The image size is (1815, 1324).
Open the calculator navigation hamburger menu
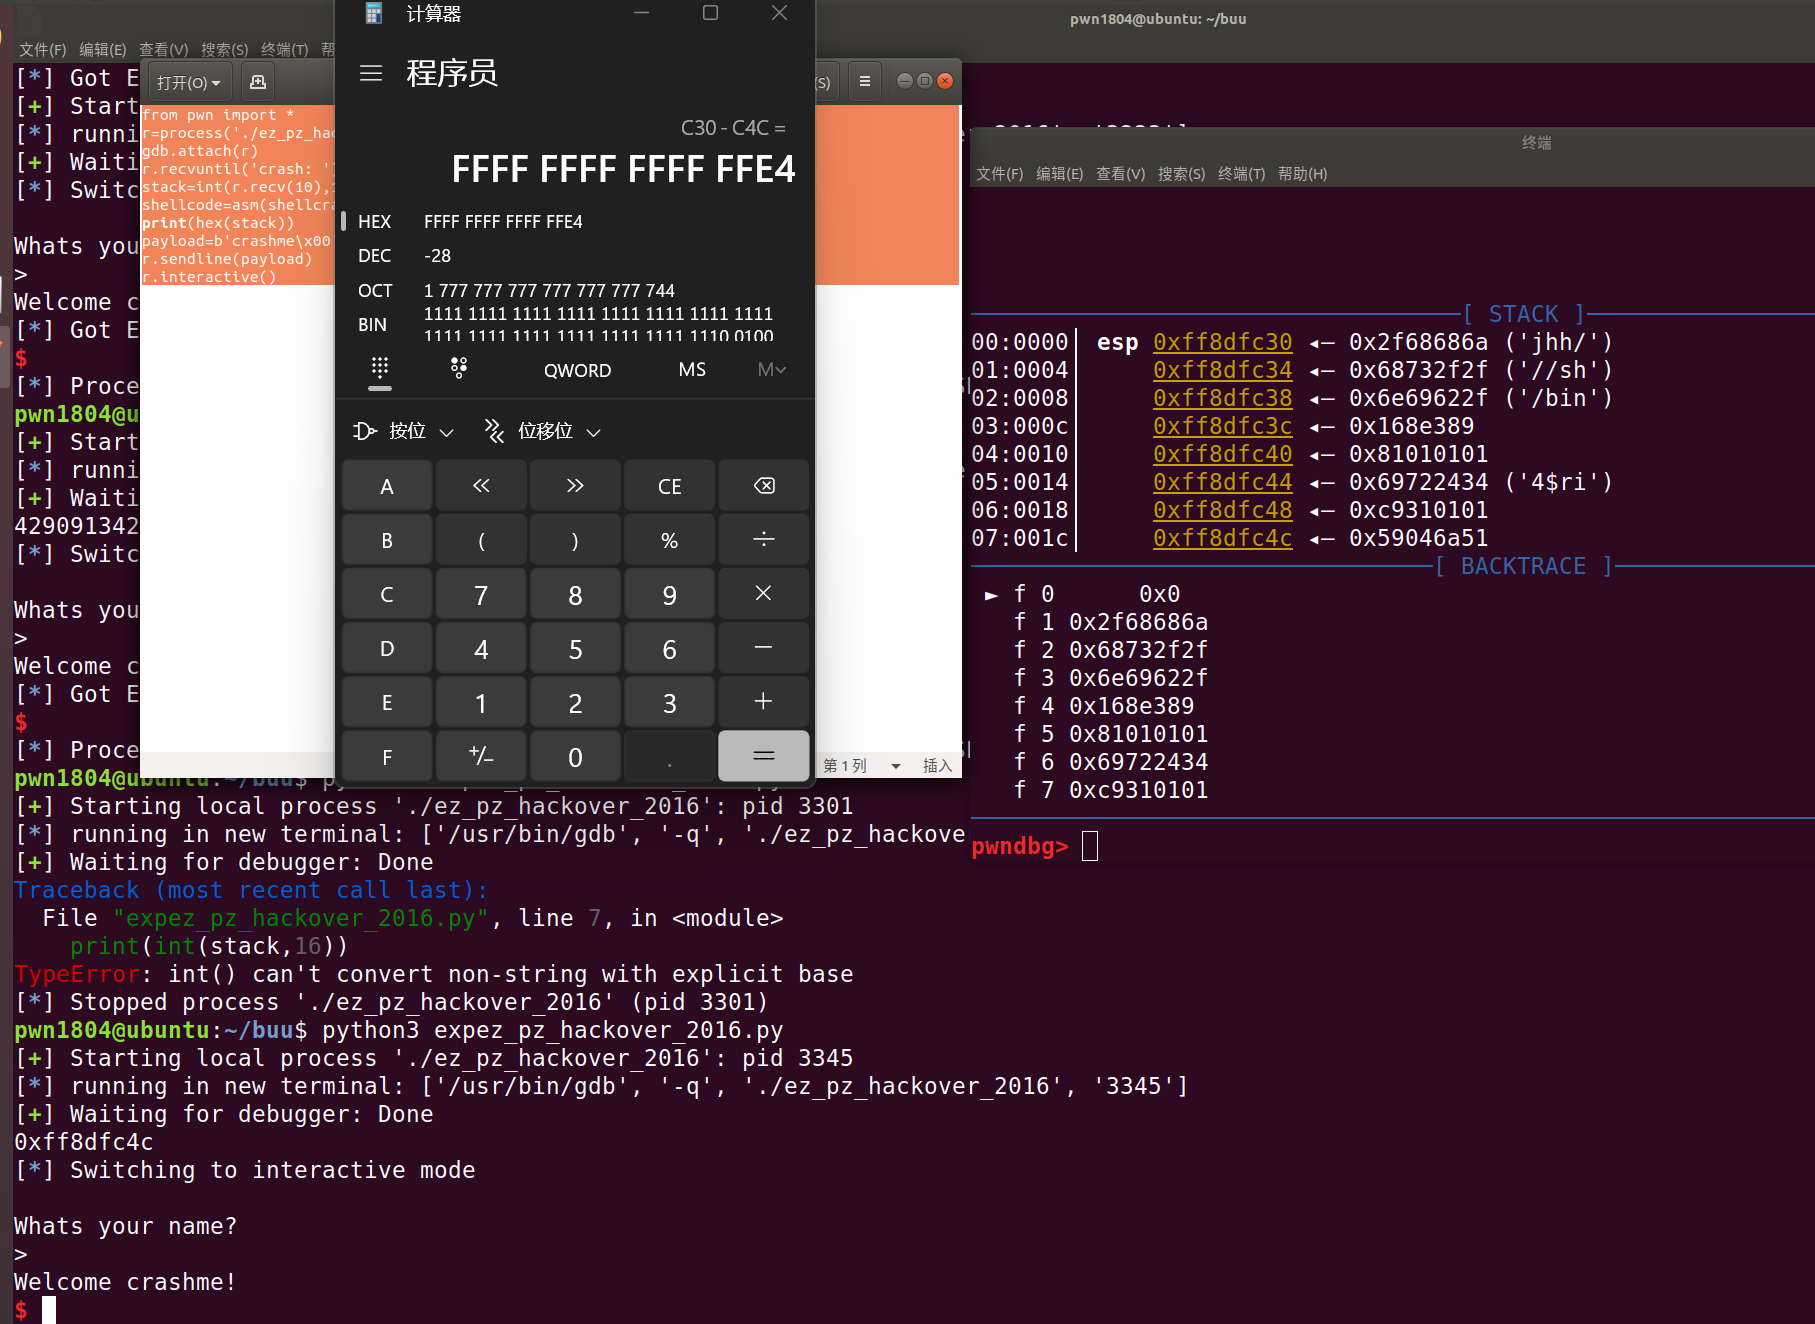click(x=371, y=72)
